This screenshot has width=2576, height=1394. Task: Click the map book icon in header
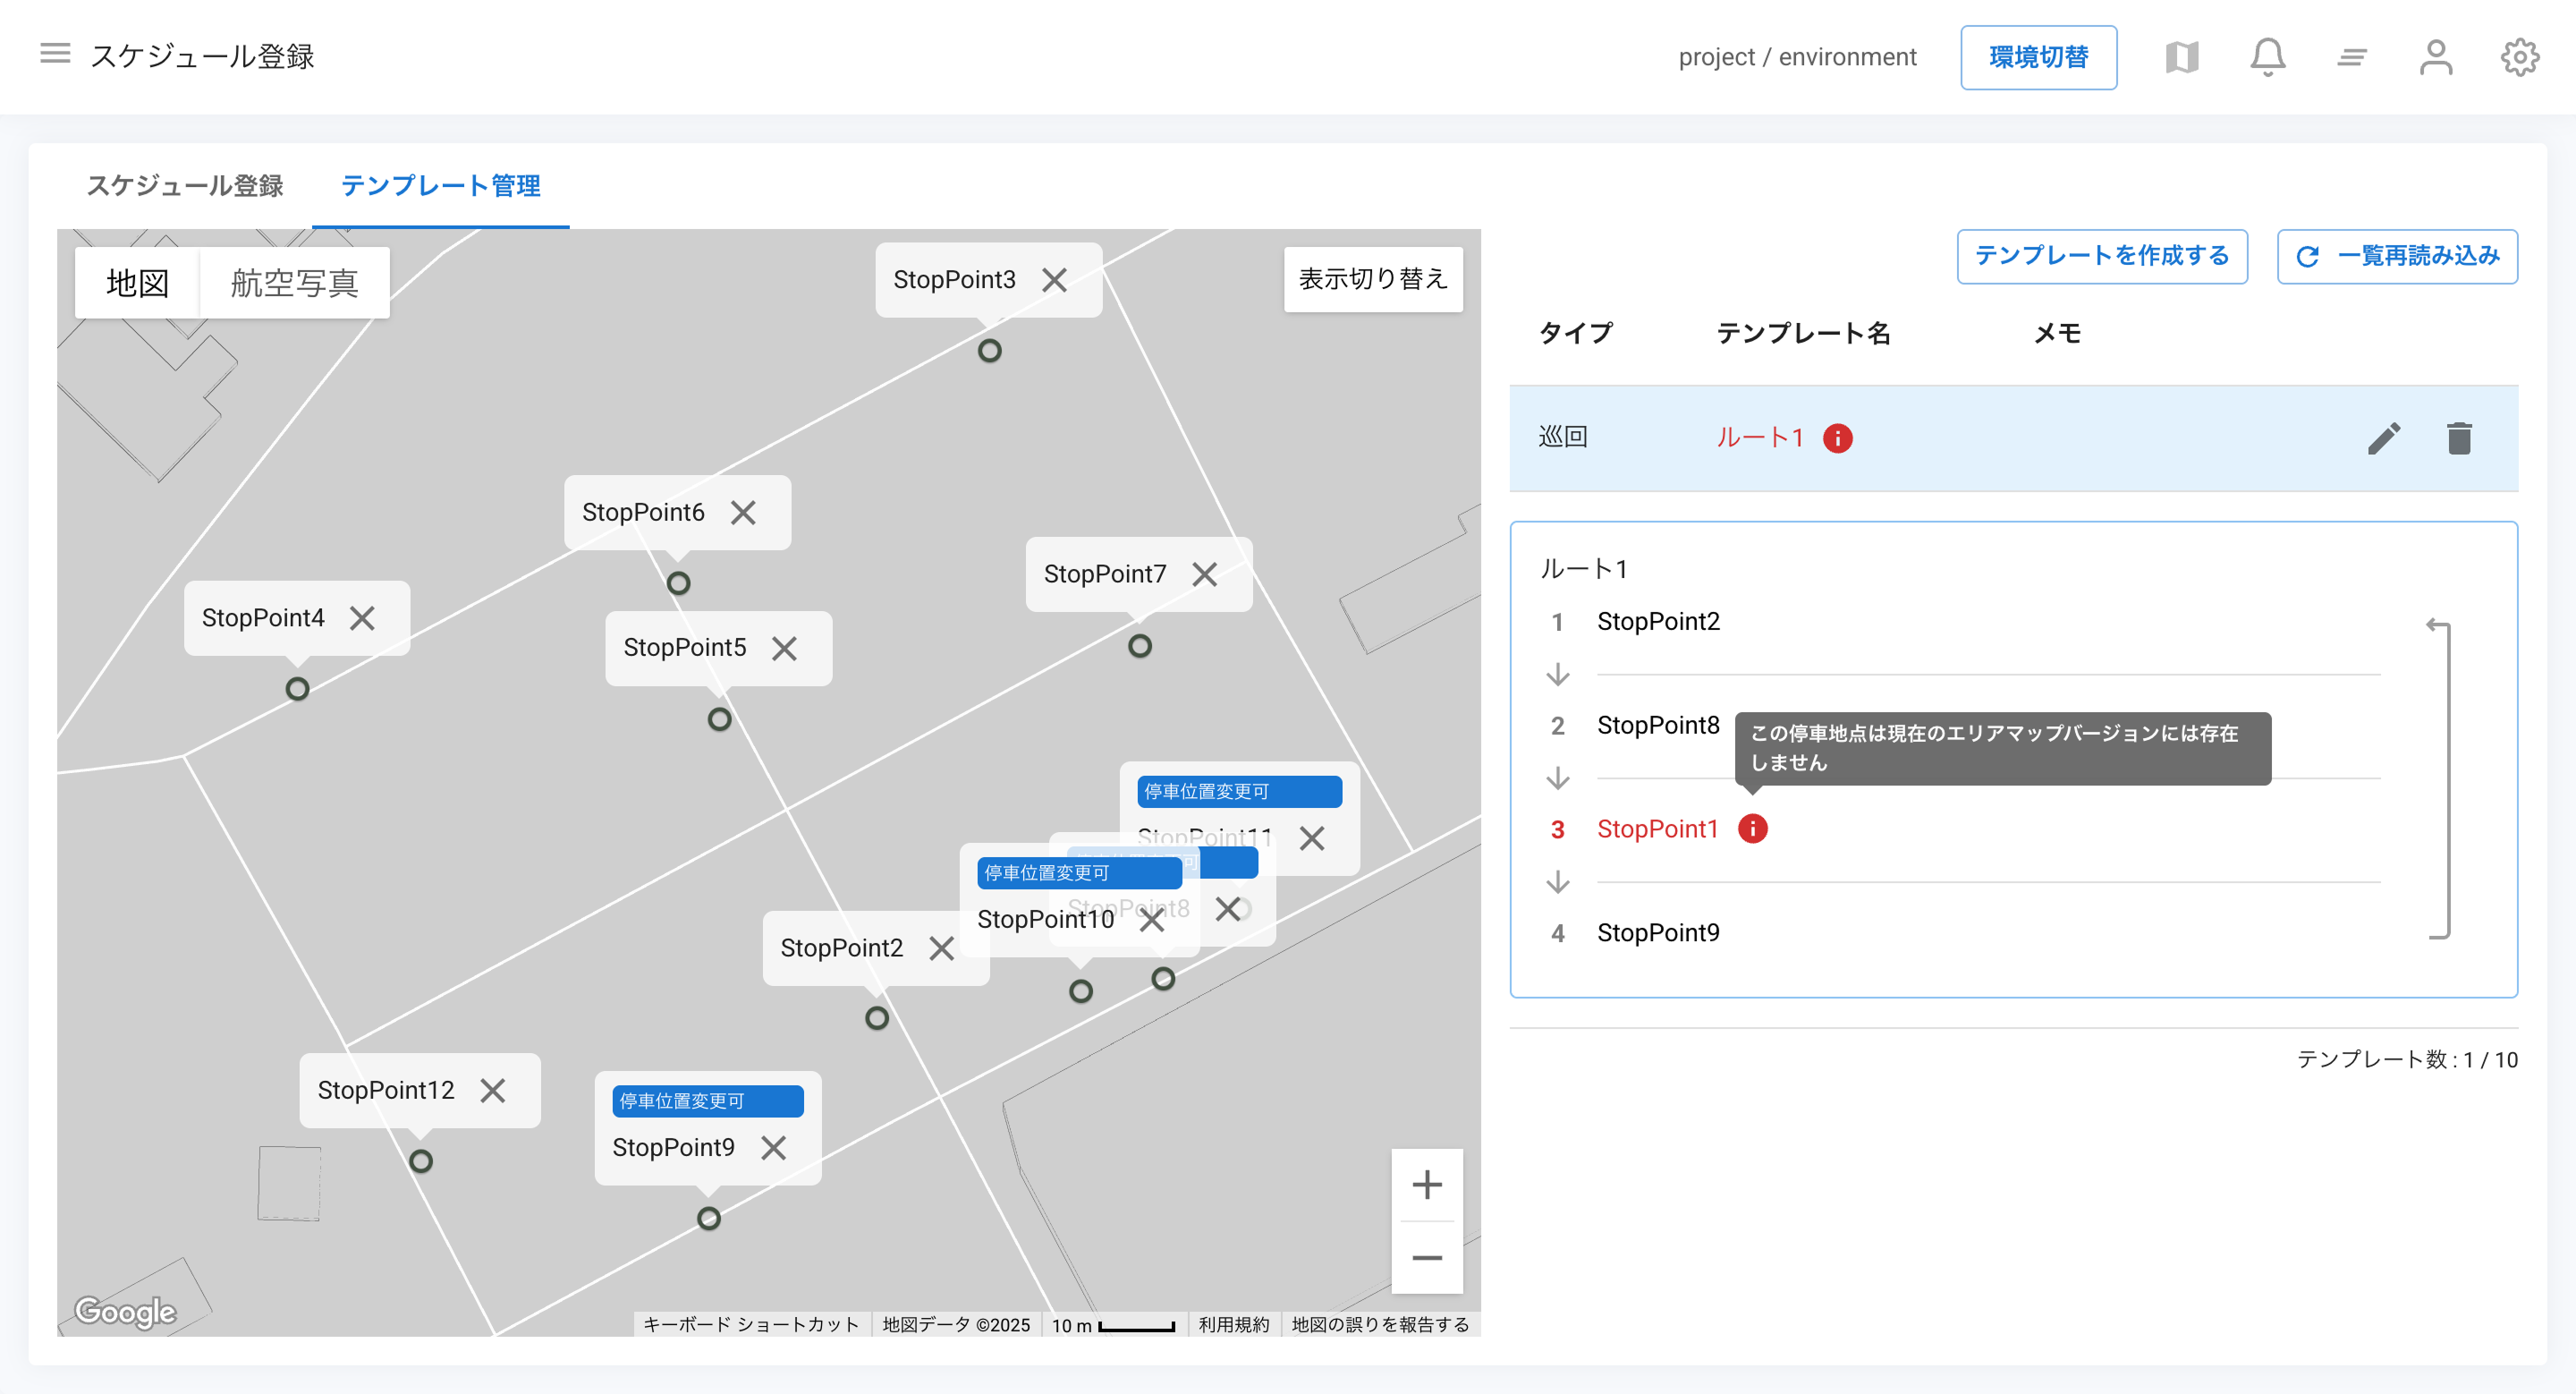click(2182, 57)
